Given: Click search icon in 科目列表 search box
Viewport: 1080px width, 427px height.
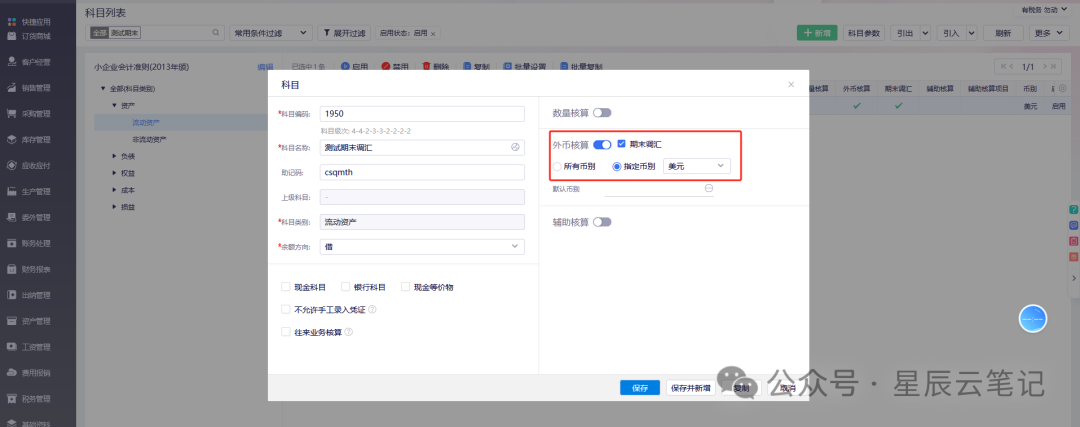Looking at the screenshot, I should [x=216, y=32].
